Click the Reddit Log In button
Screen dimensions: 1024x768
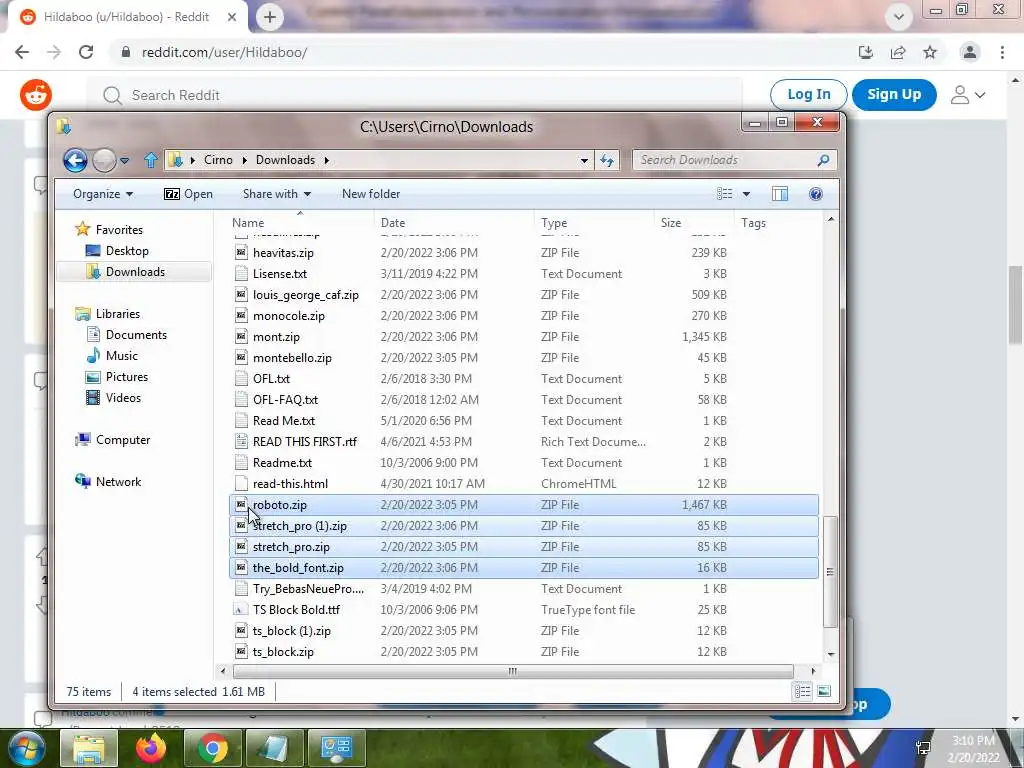click(x=808, y=95)
